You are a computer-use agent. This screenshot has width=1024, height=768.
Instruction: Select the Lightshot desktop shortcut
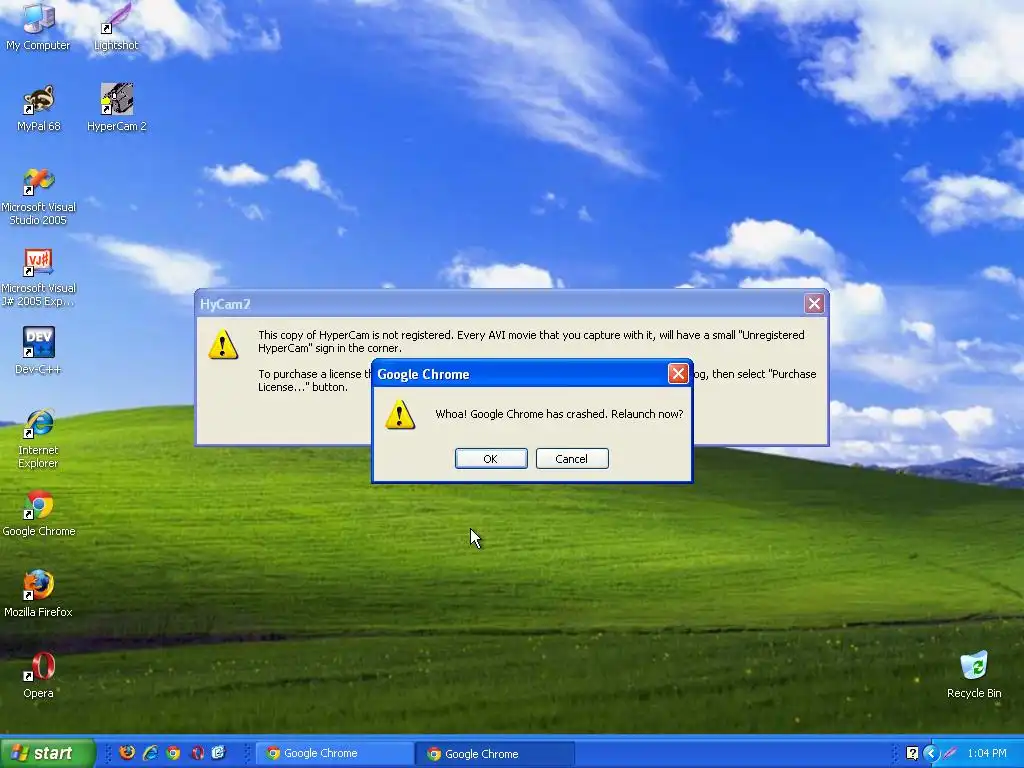pyautogui.click(x=116, y=26)
